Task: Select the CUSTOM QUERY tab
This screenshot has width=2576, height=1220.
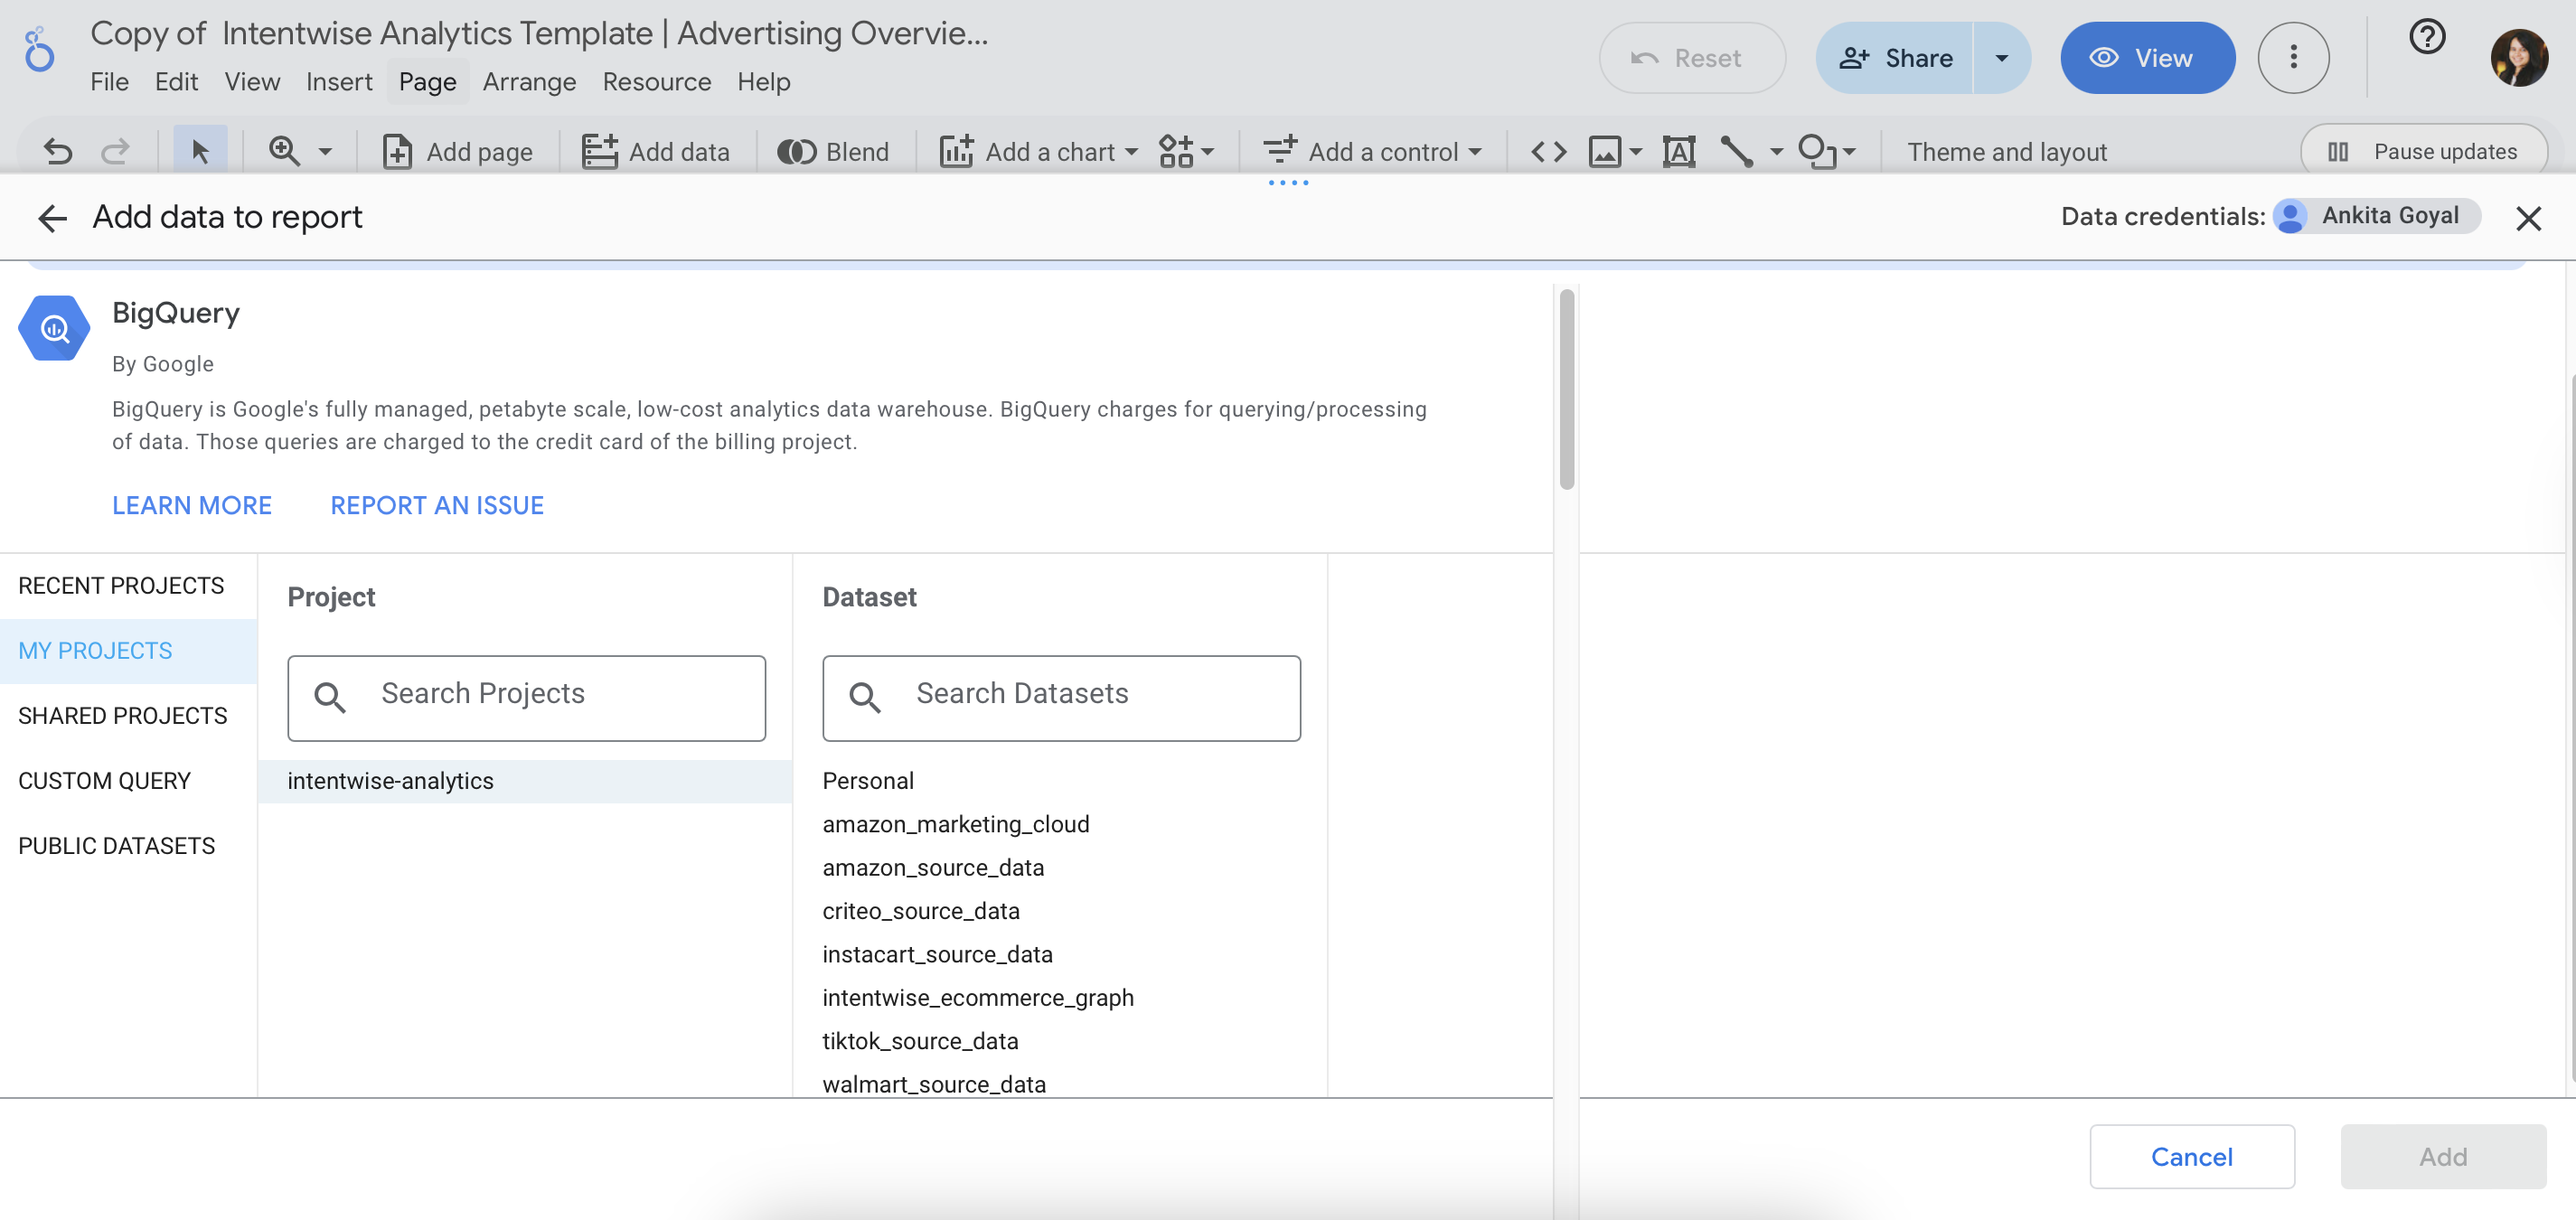Action: tap(104, 780)
